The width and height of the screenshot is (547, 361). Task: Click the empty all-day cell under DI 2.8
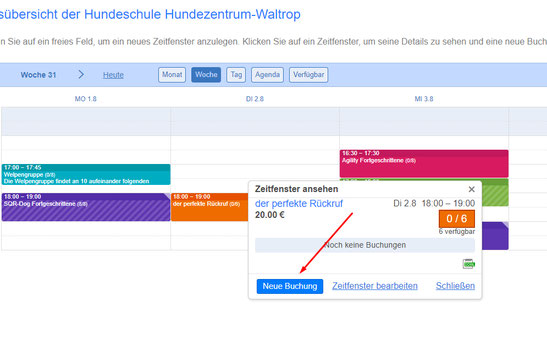(255, 121)
